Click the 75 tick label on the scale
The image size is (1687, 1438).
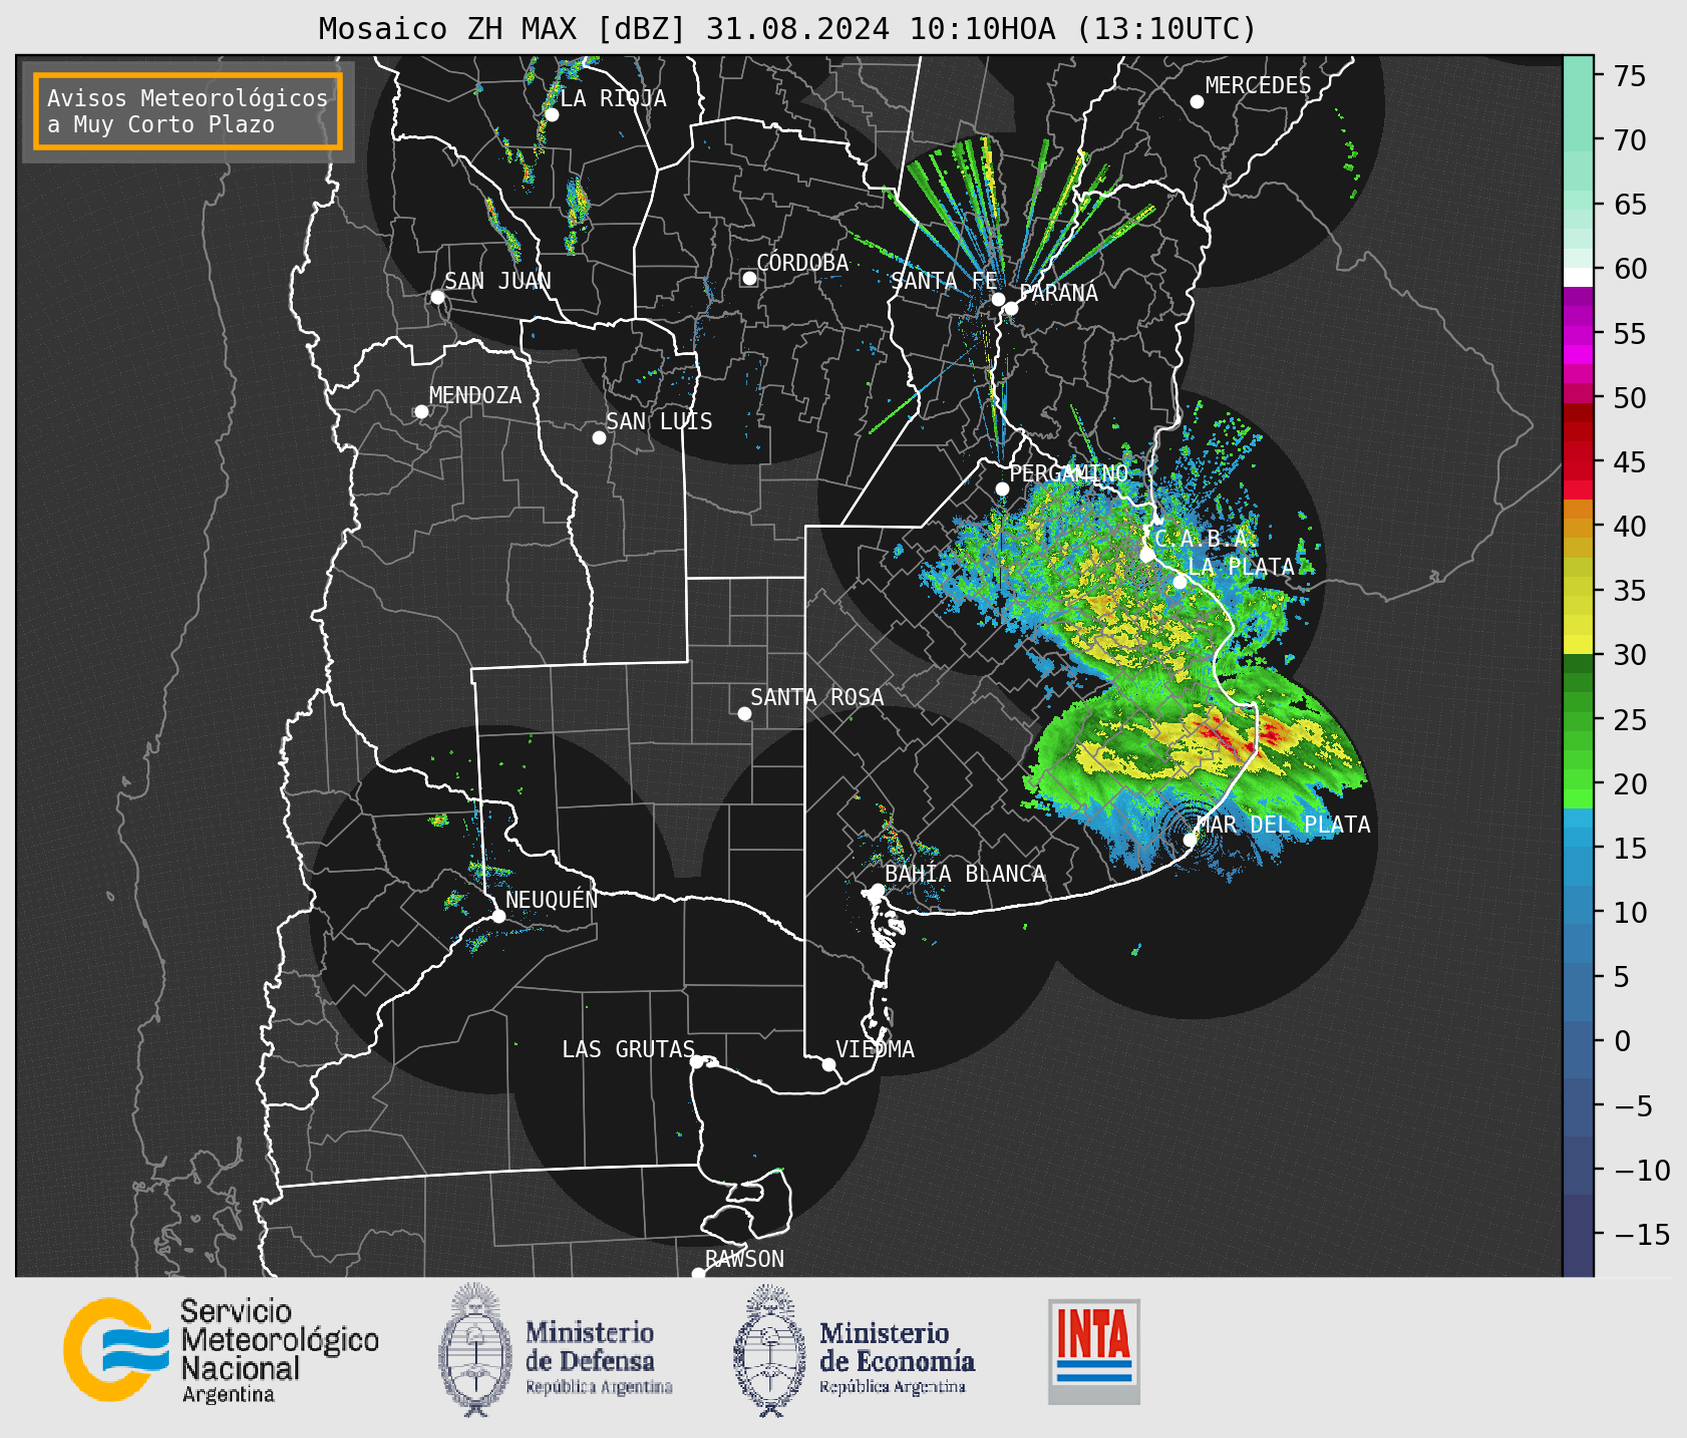coord(1629,76)
